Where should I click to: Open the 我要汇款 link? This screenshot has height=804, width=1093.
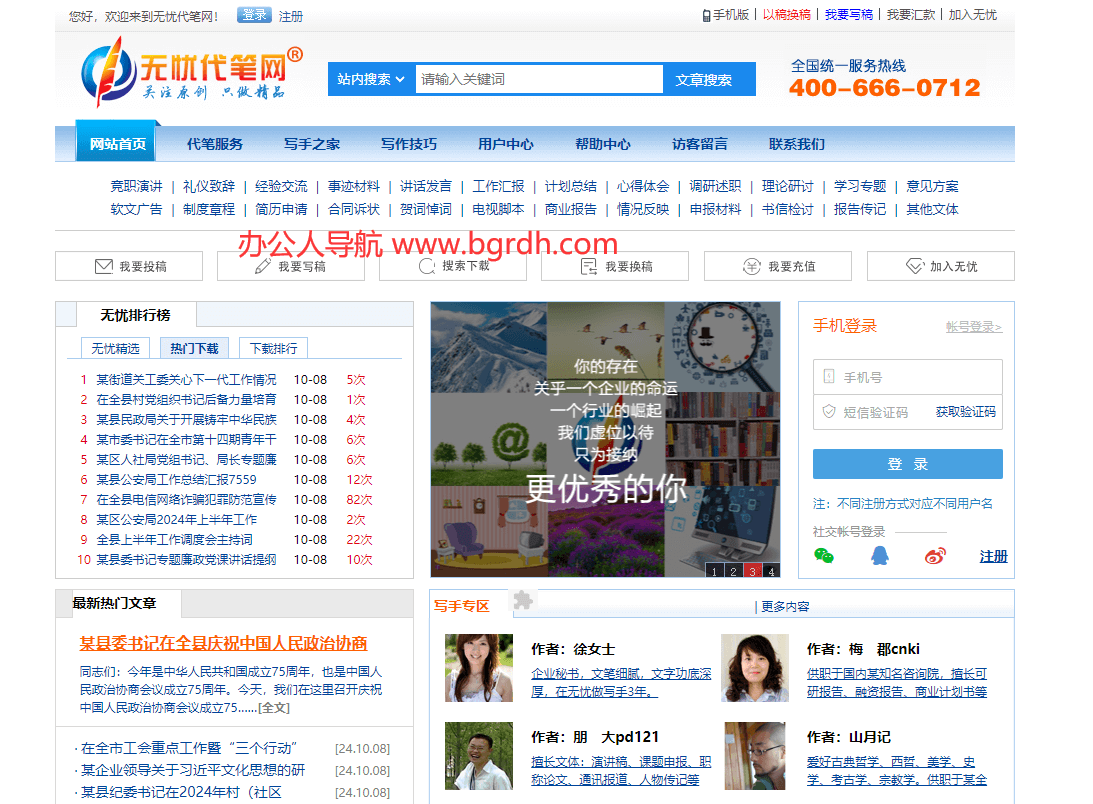(910, 15)
